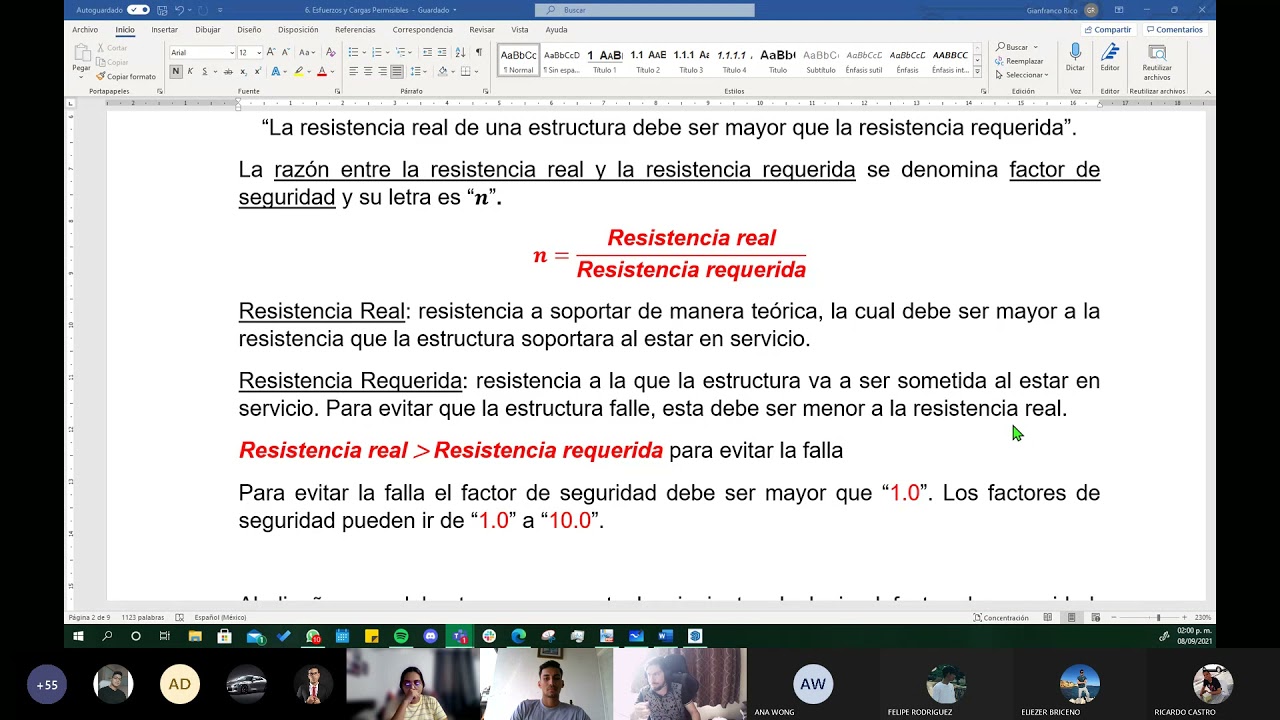The width and height of the screenshot is (1280, 720).
Task: Click the Cortar scissors icon
Action: tap(101, 48)
